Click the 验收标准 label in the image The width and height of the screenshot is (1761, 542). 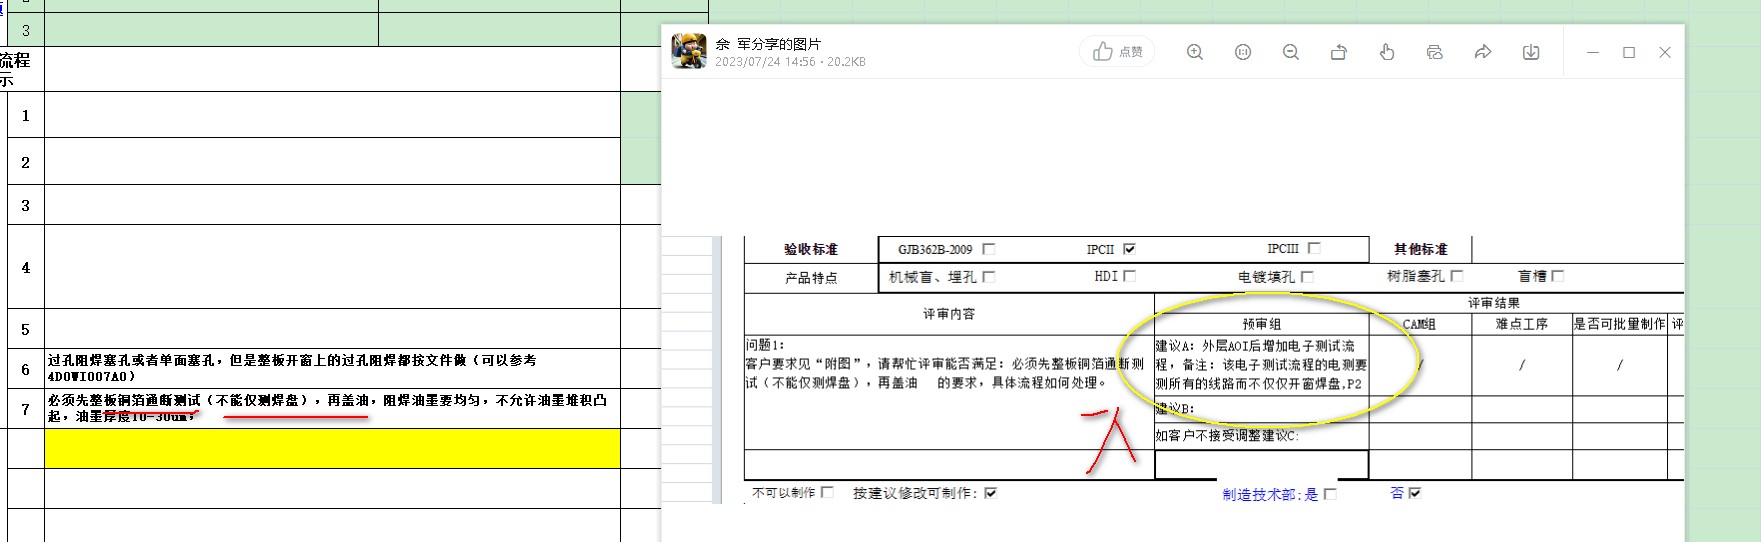tap(811, 250)
